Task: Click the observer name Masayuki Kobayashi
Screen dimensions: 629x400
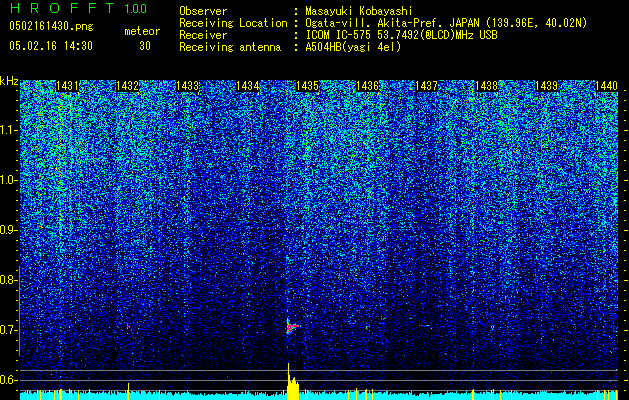Action: pyautogui.click(x=359, y=11)
